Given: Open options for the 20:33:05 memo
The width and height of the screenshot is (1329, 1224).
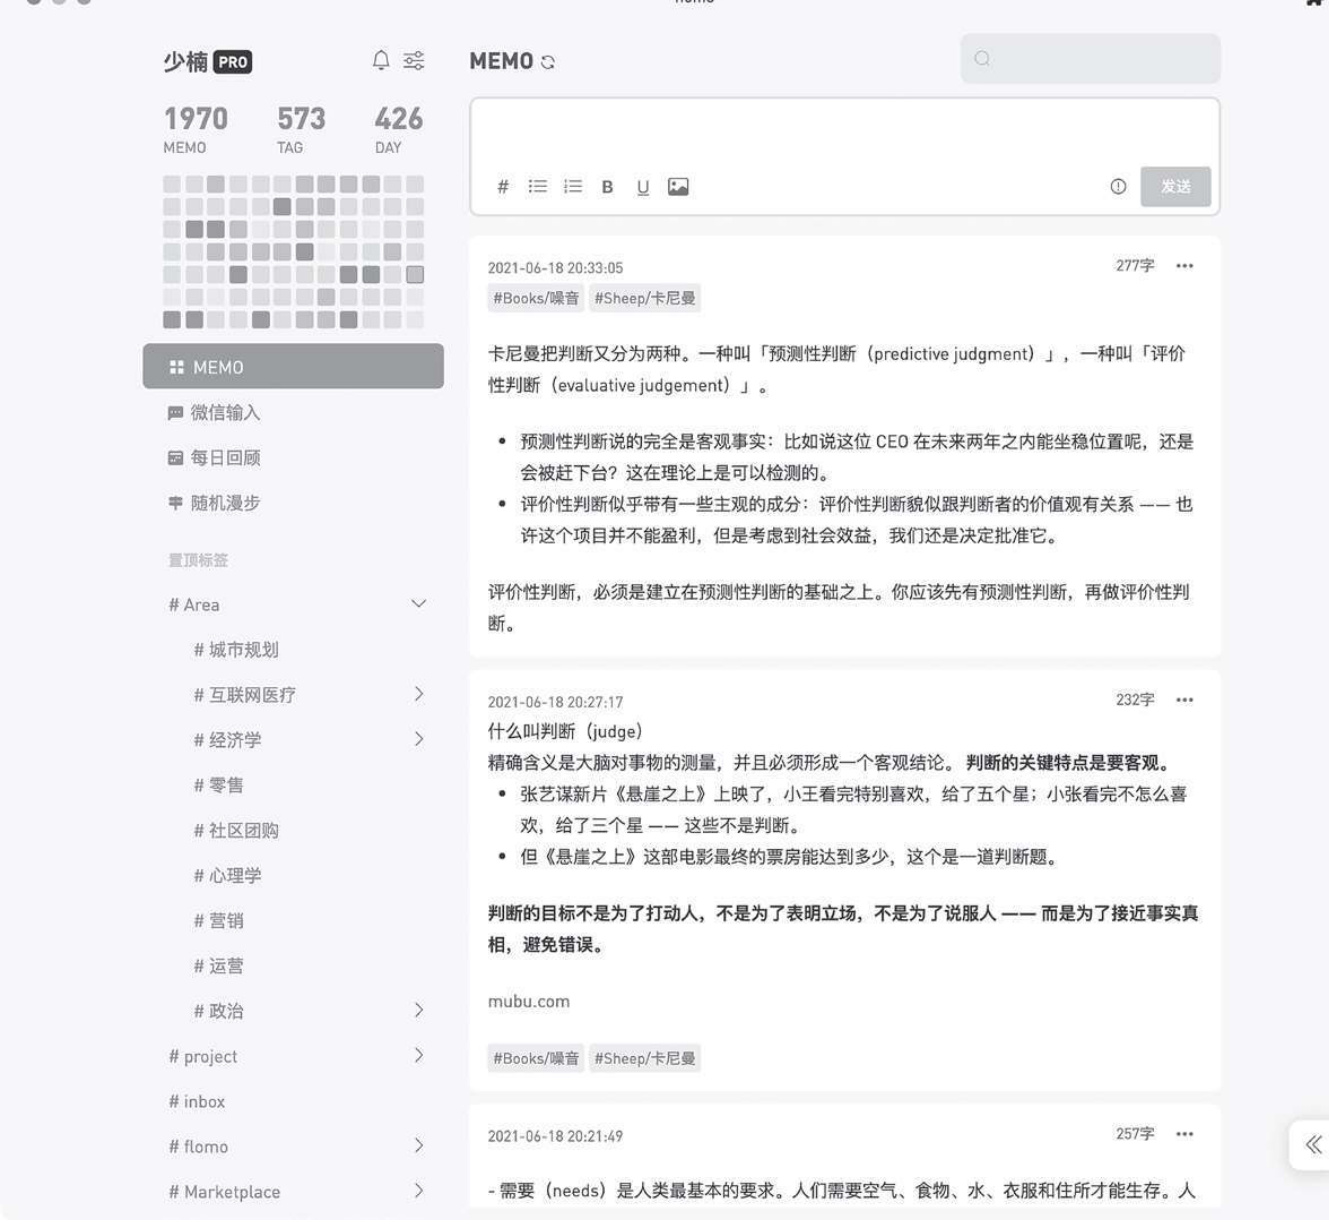Looking at the screenshot, I should tap(1185, 266).
